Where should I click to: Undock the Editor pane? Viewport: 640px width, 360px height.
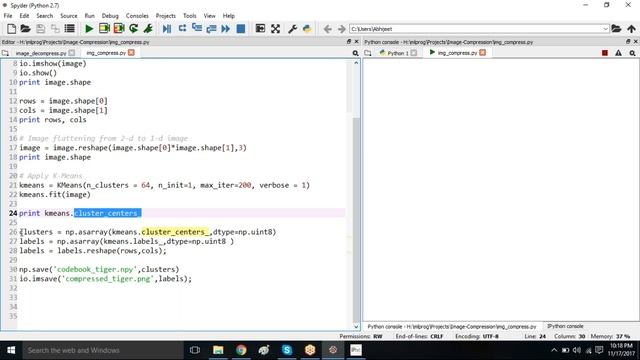[349, 42]
